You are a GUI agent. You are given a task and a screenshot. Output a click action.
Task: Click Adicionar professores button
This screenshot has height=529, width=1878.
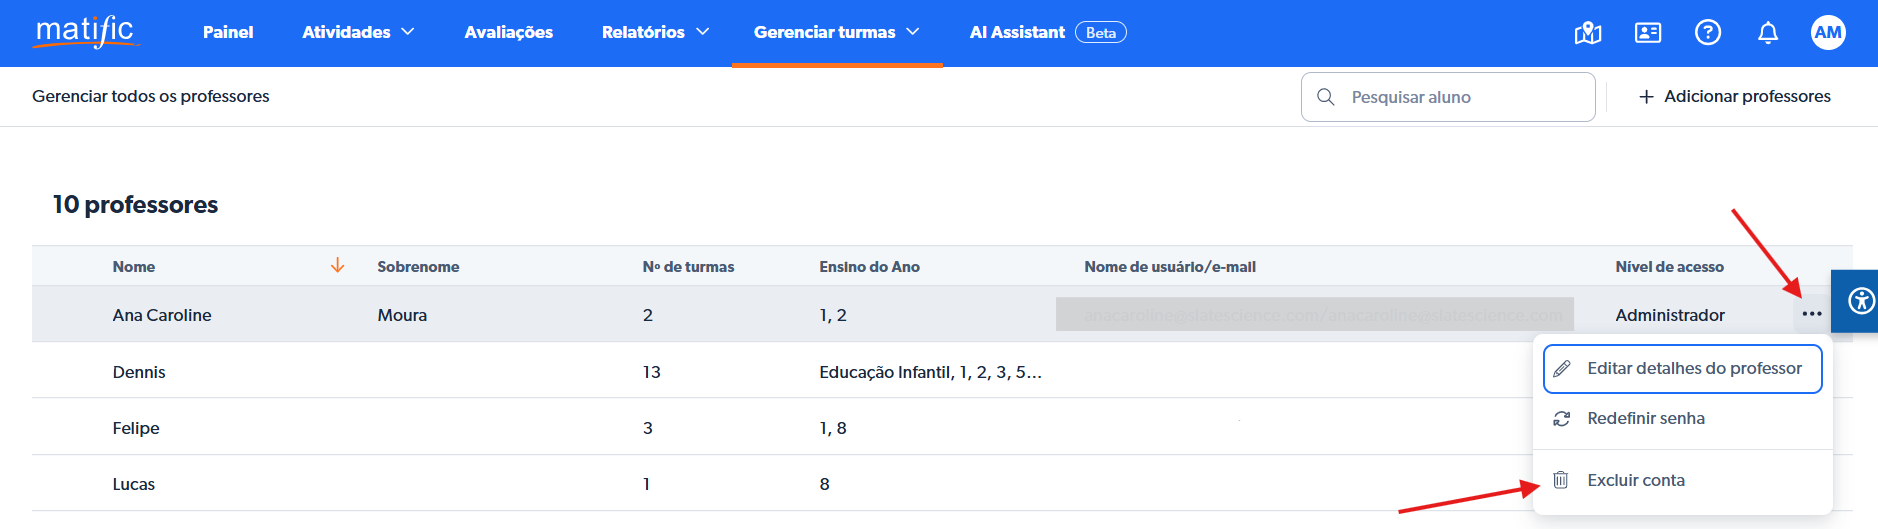(1734, 96)
